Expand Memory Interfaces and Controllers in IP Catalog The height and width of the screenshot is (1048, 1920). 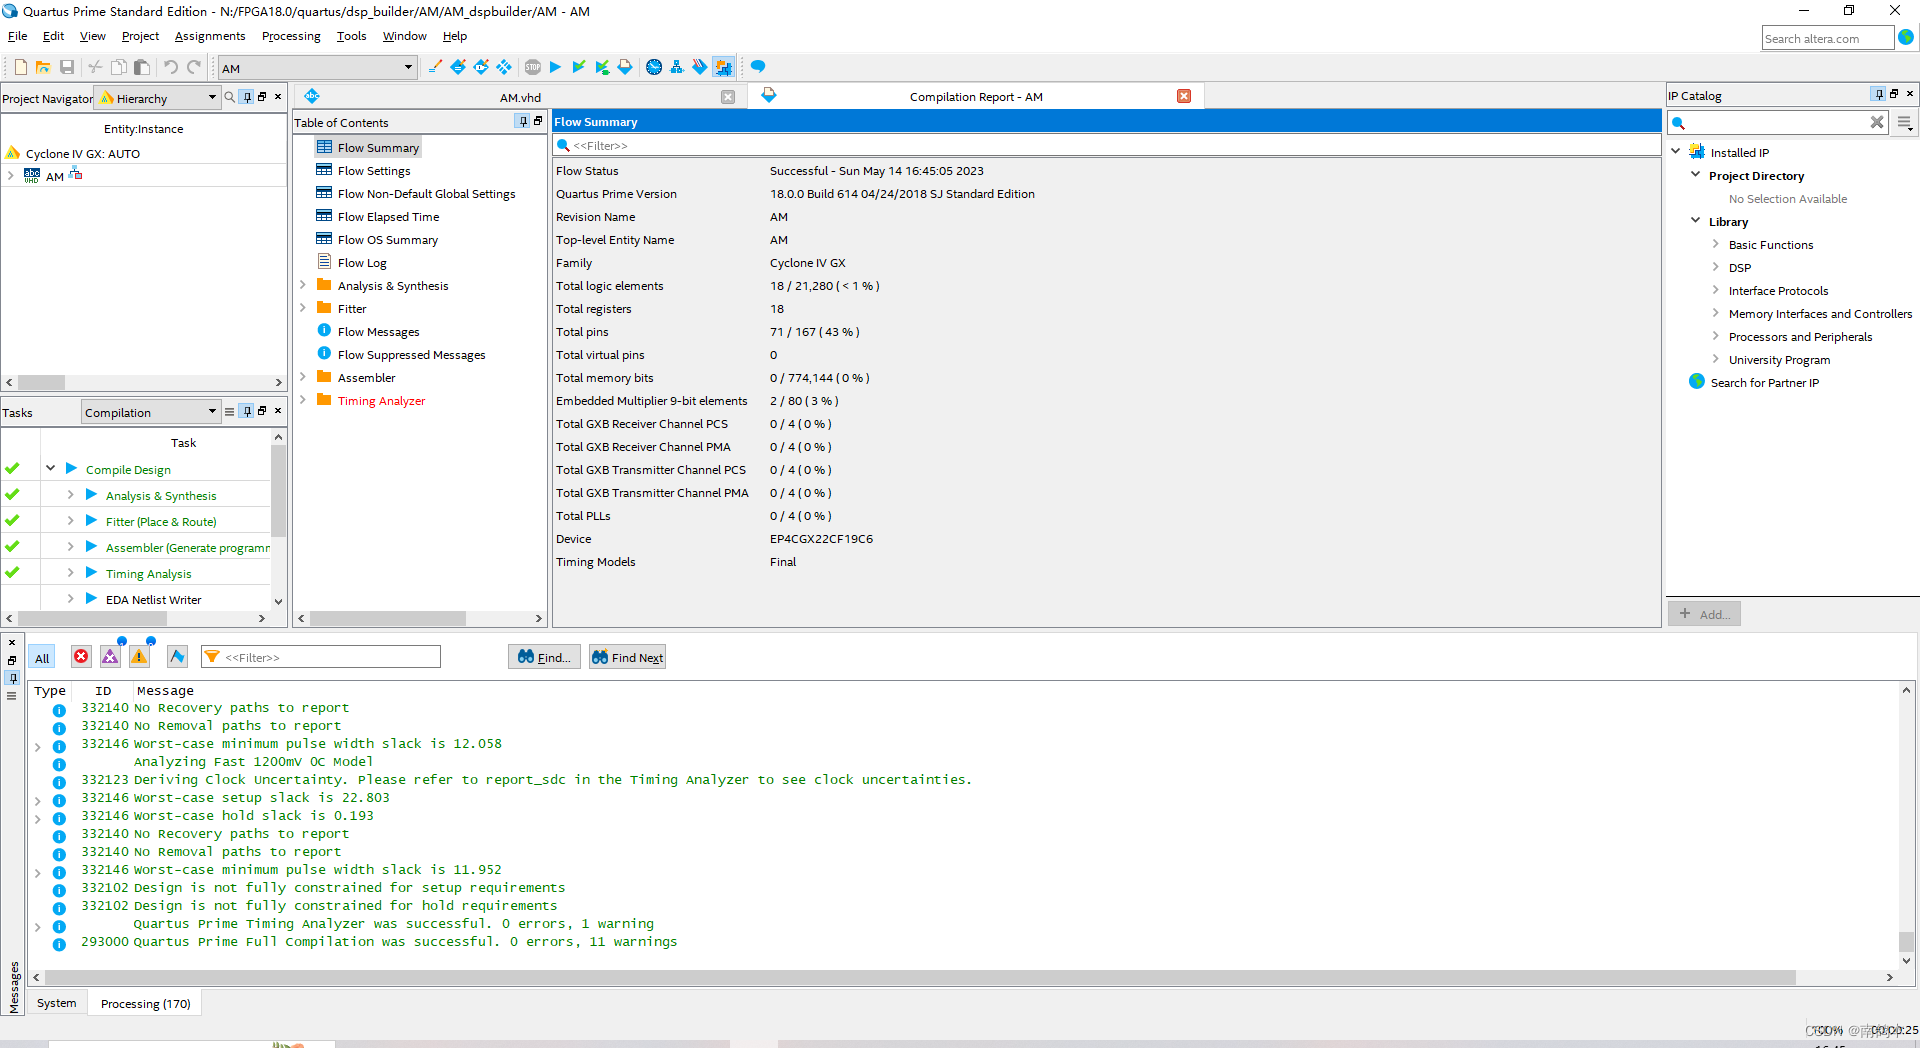tap(1717, 313)
